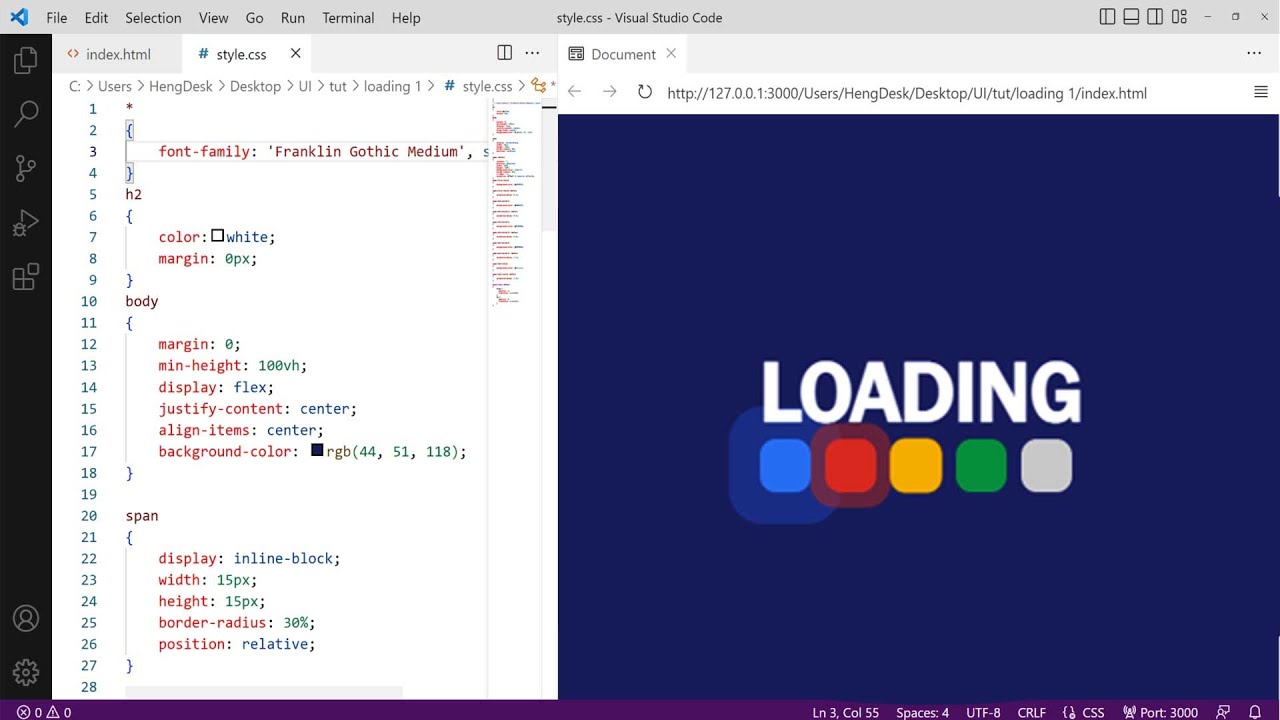
Task: Click the Port: 3000 status item
Action: coord(1160,712)
